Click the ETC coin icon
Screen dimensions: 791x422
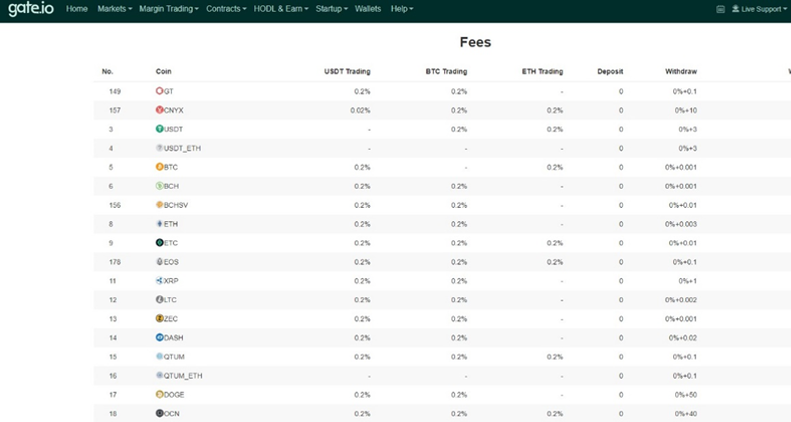coord(159,243)
